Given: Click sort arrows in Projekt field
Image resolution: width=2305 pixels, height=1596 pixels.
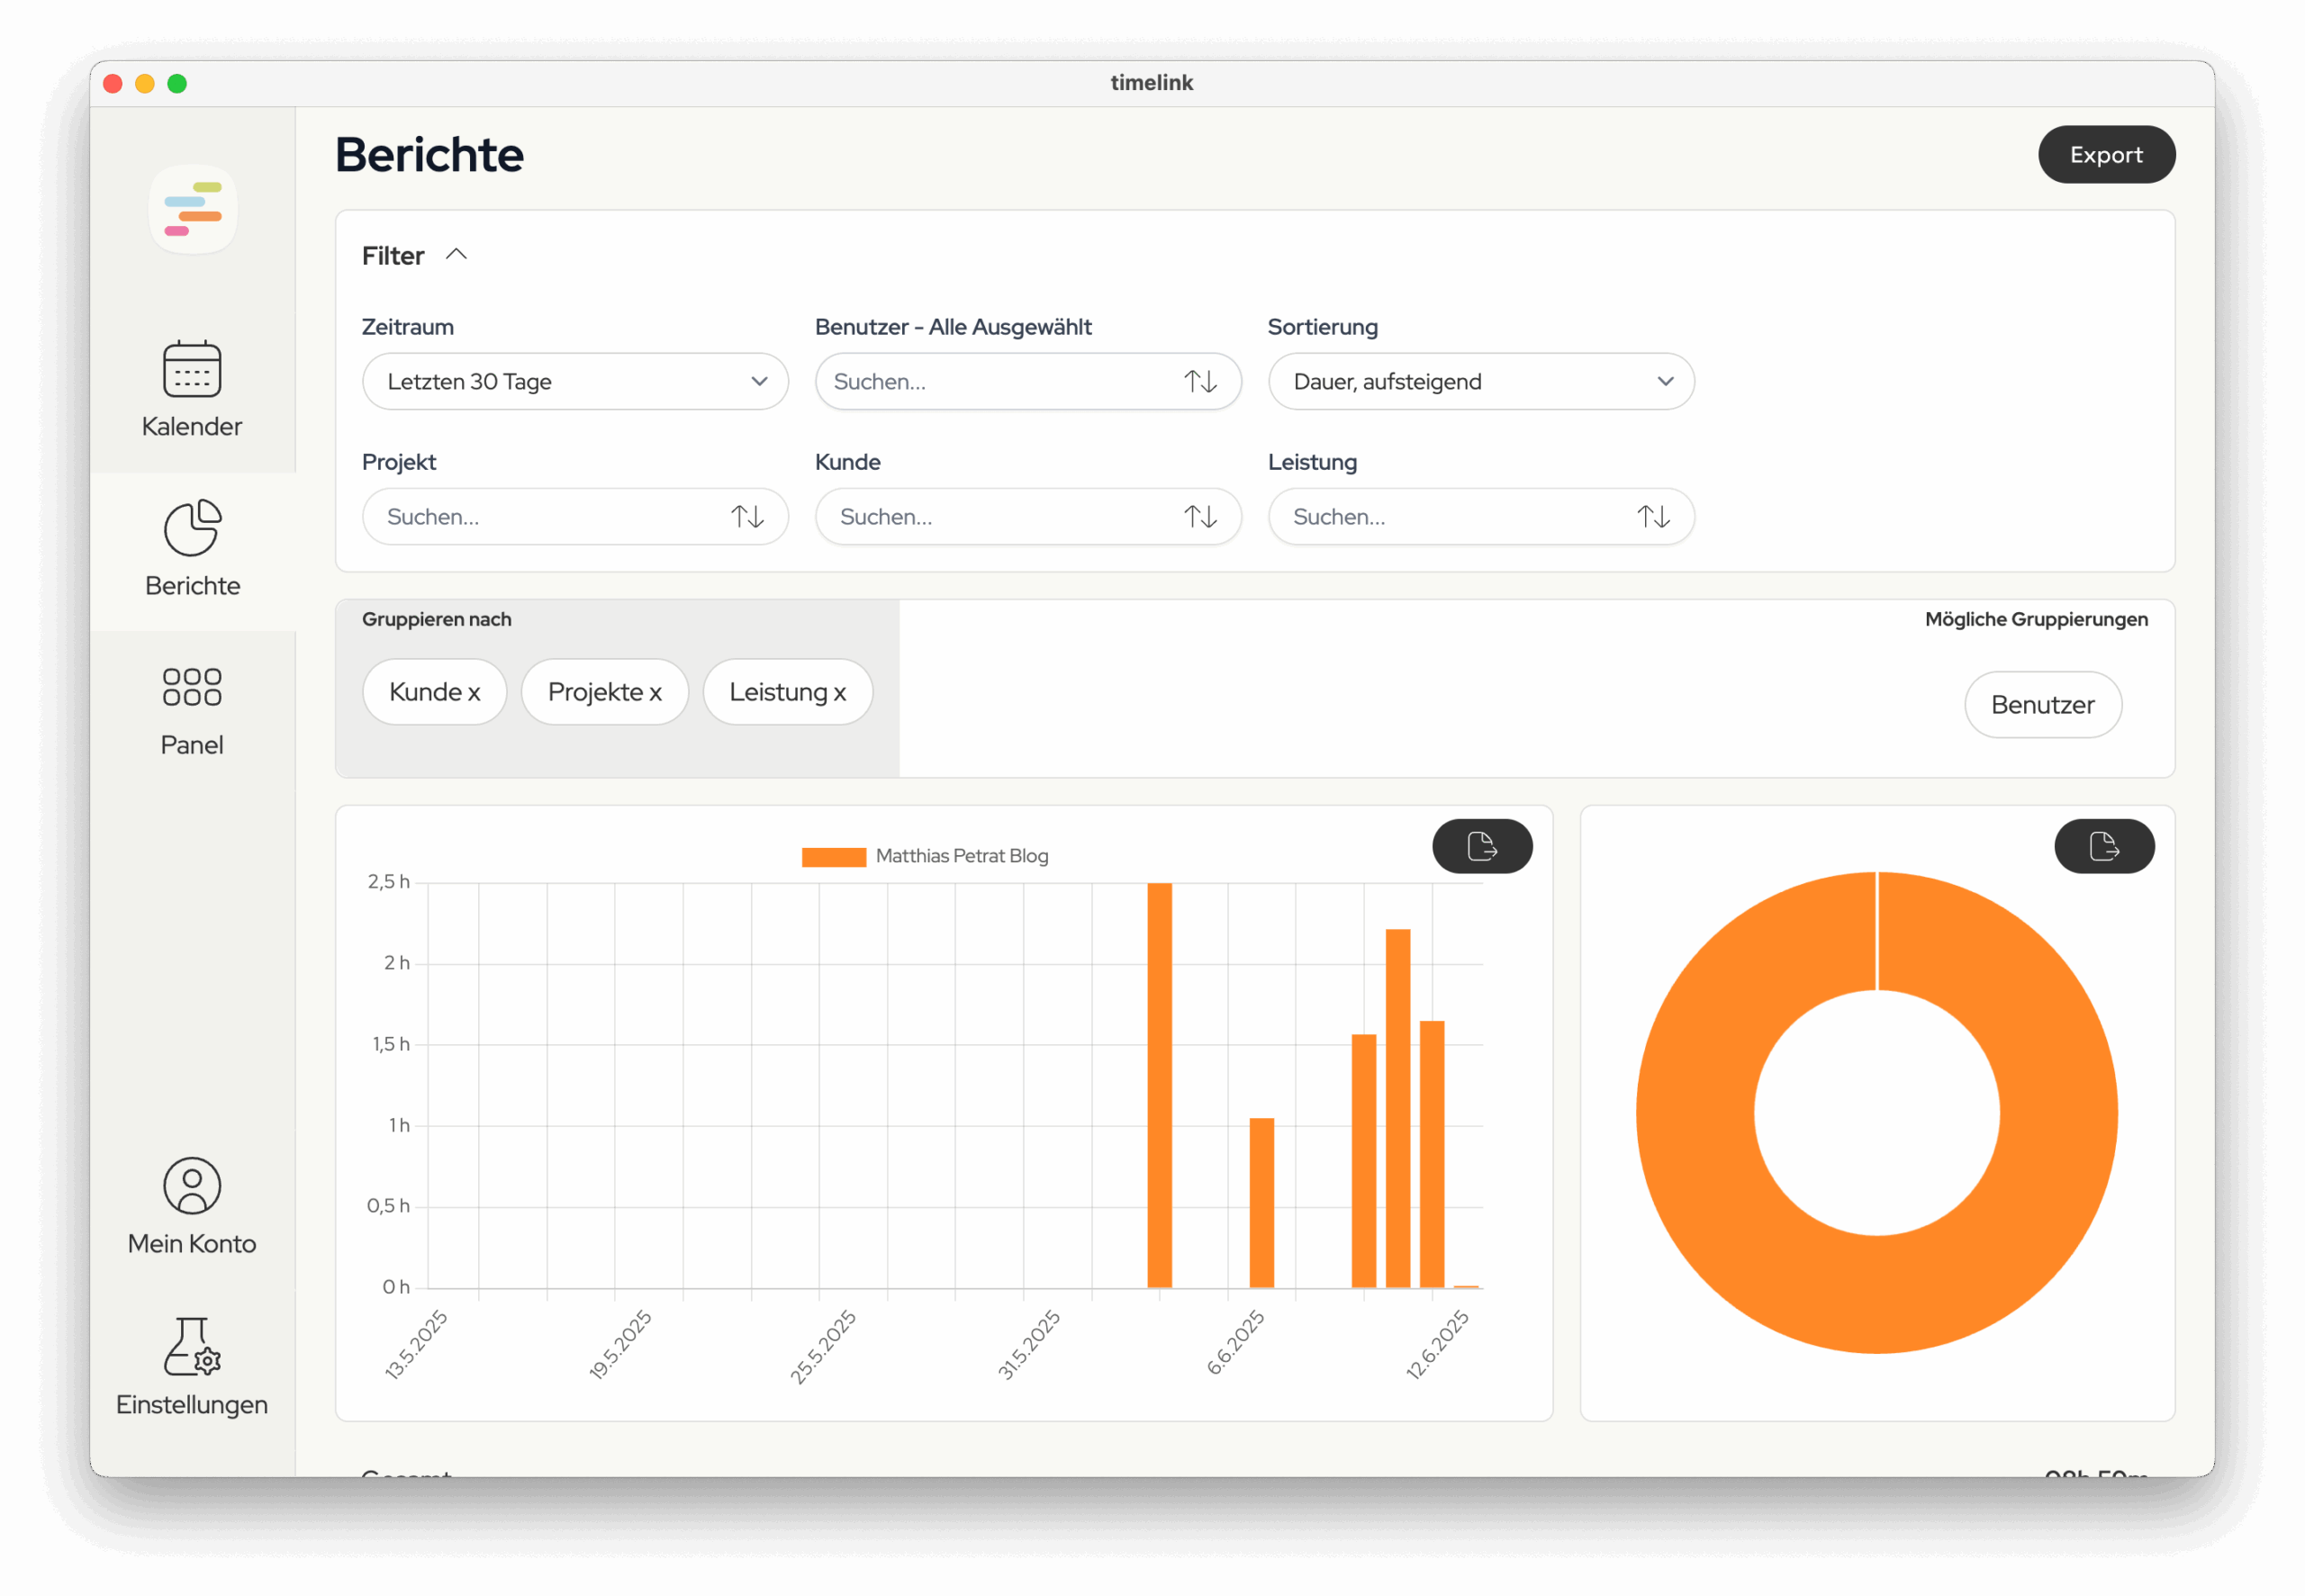Looking at the screenshot, I should [x=747, y=516].
